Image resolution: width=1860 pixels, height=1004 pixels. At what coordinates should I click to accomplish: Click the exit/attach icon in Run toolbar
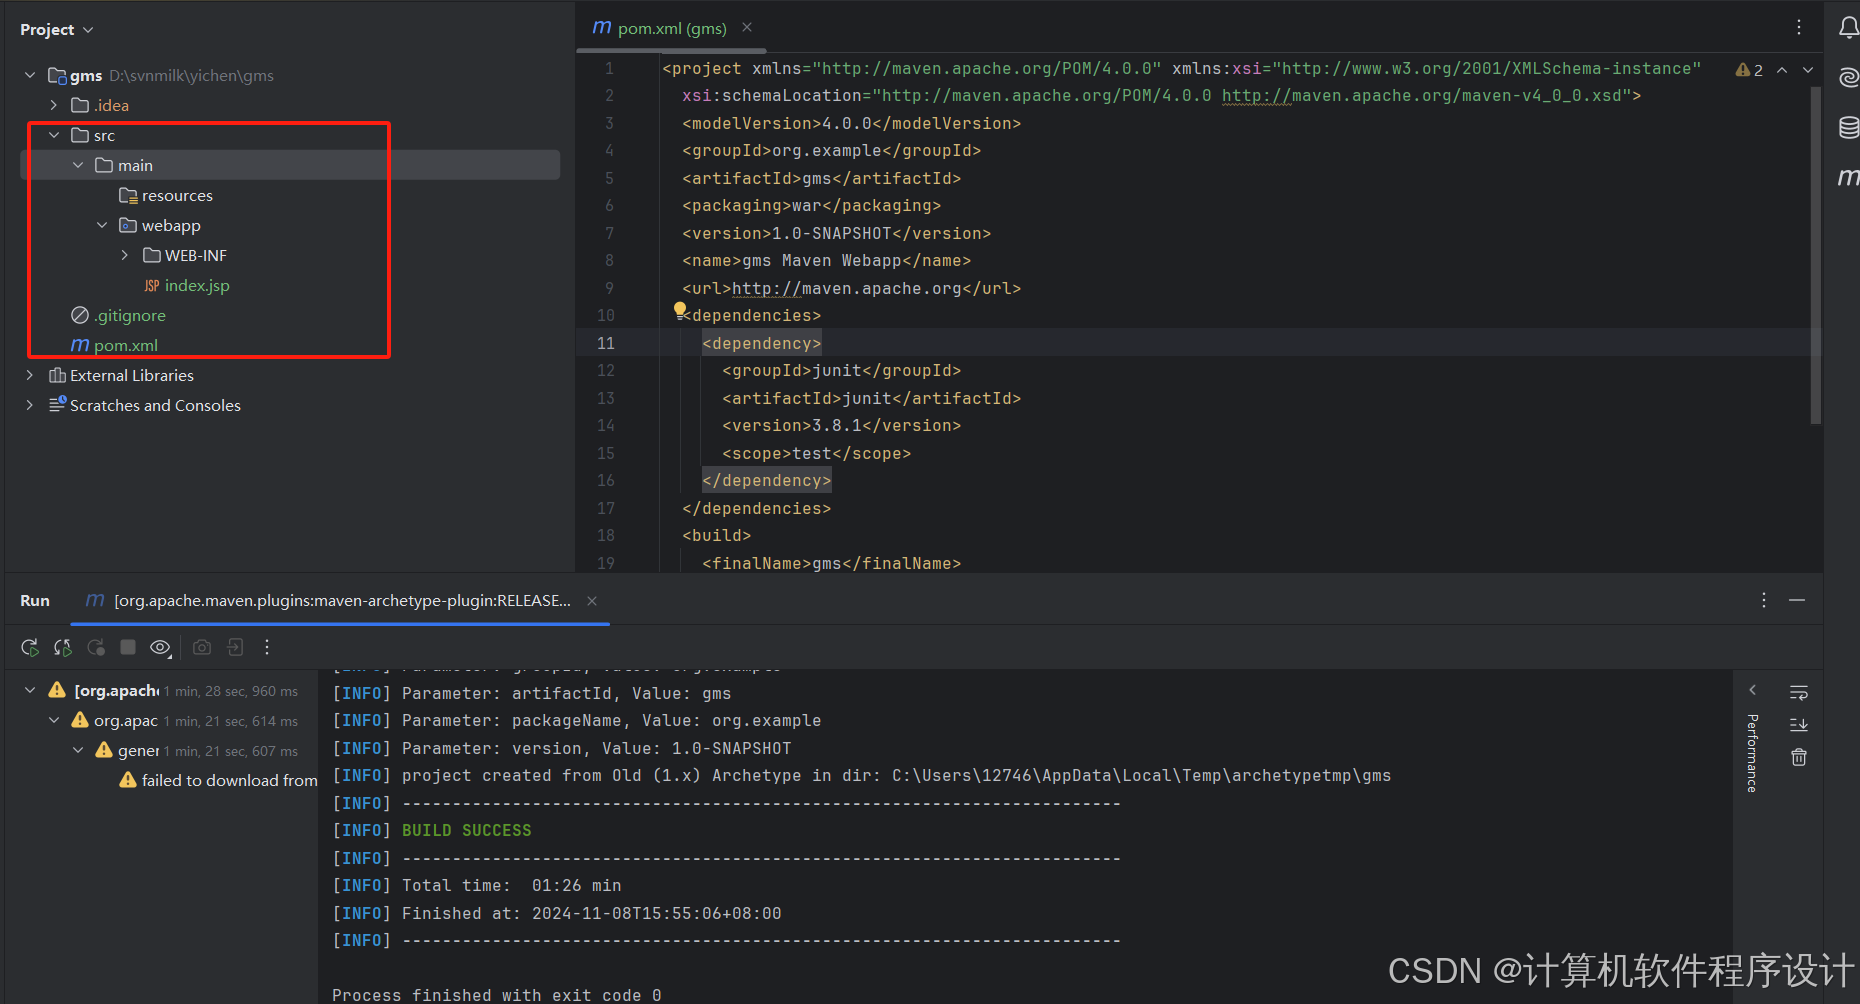[235, 648]
